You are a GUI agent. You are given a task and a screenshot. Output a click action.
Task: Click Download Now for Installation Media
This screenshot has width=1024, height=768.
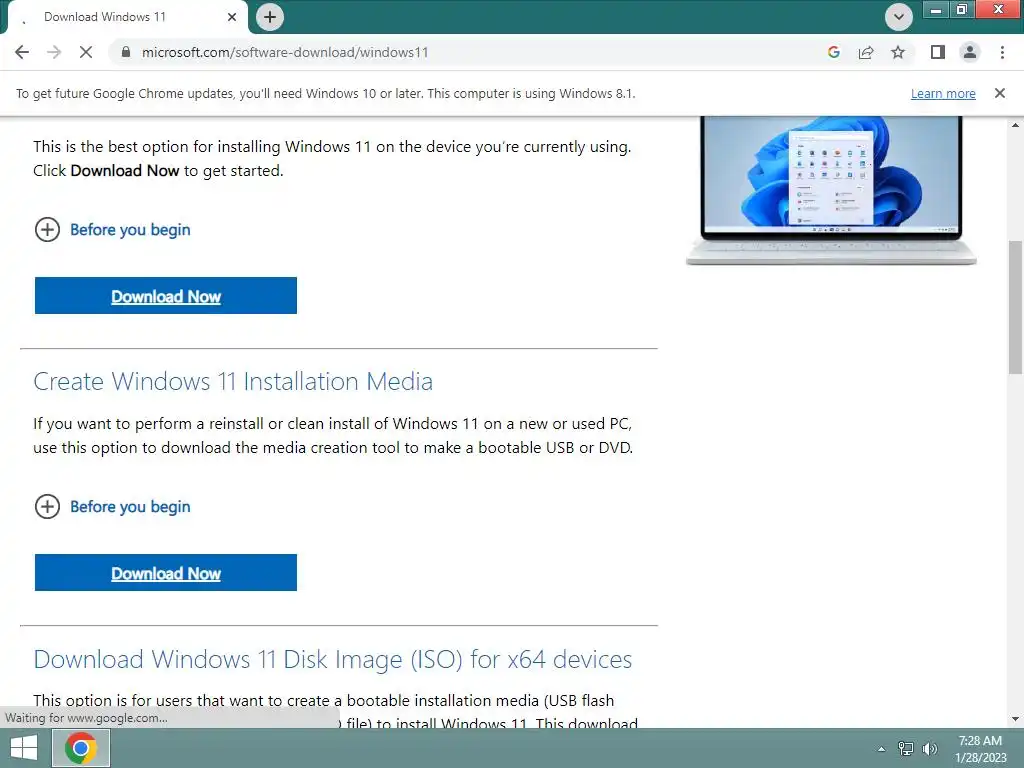pyautogui.click(x=166, y=573)
